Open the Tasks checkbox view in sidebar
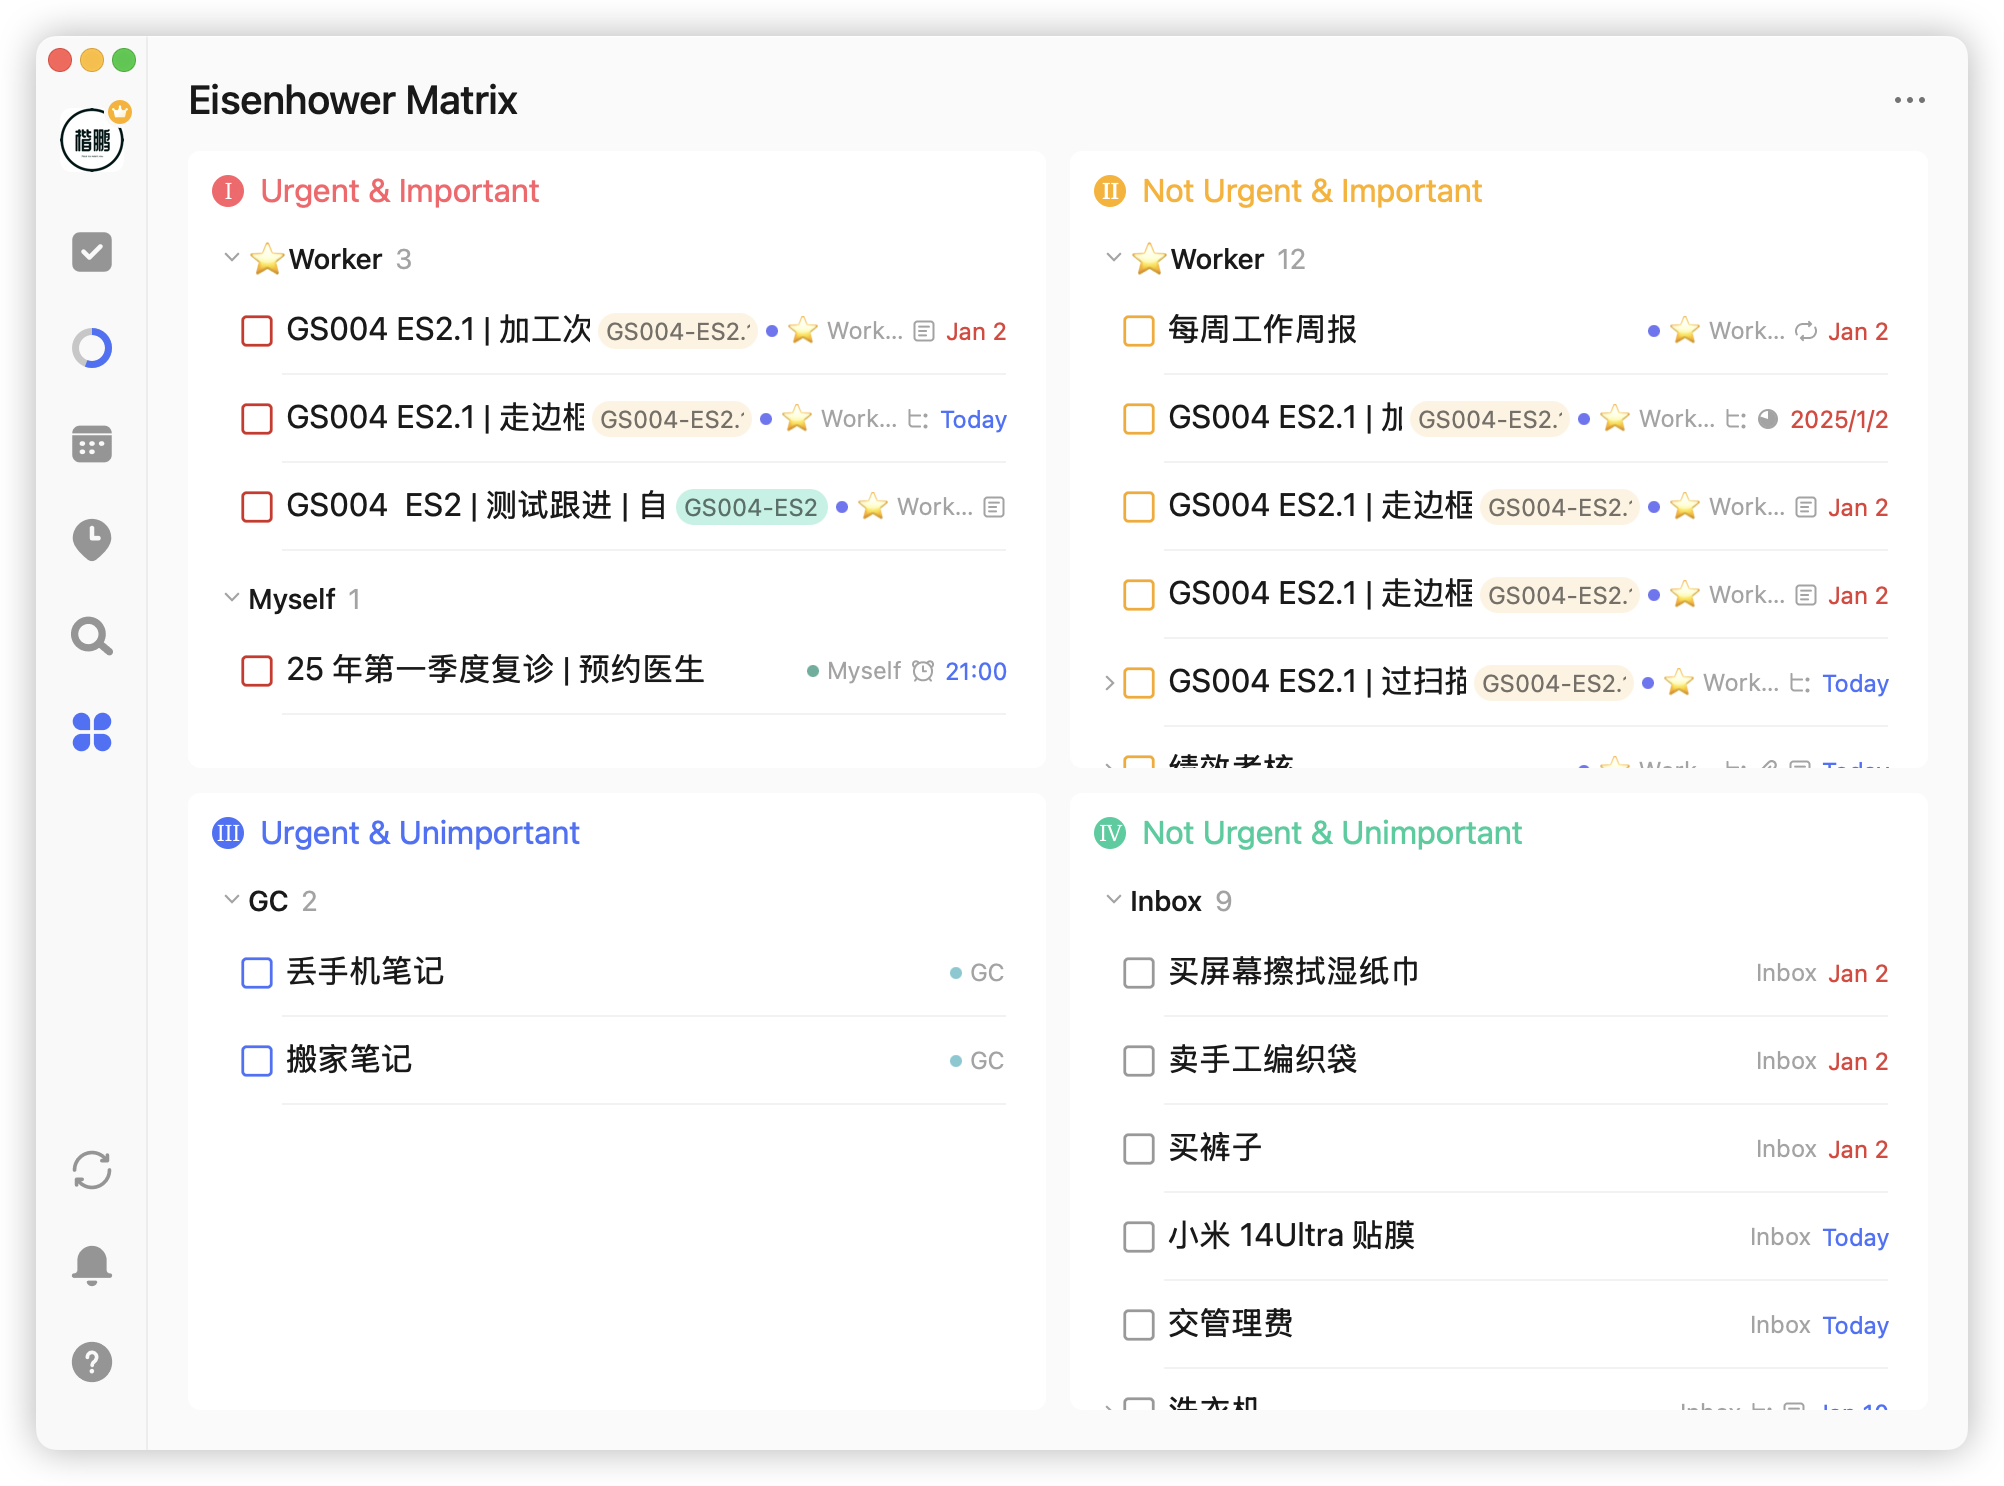Screen dimensions: 2004x1486 [x=92, y=252]
